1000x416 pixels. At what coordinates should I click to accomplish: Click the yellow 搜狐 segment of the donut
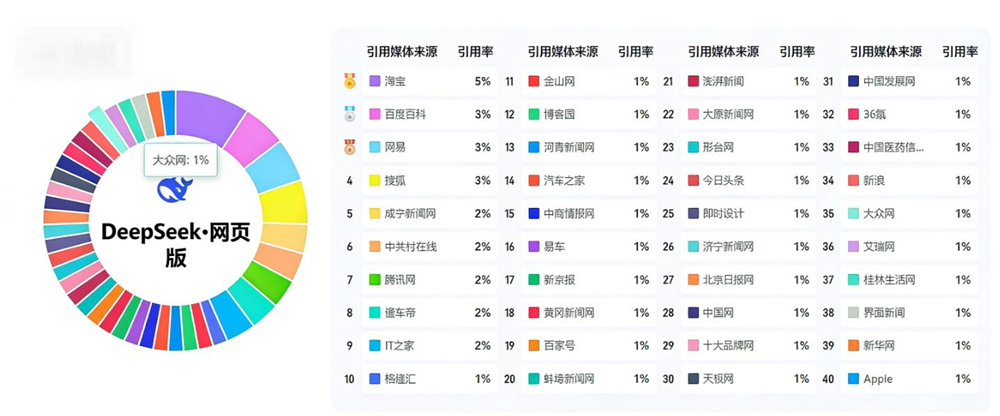pyautogui.click(x=284, y=203)
